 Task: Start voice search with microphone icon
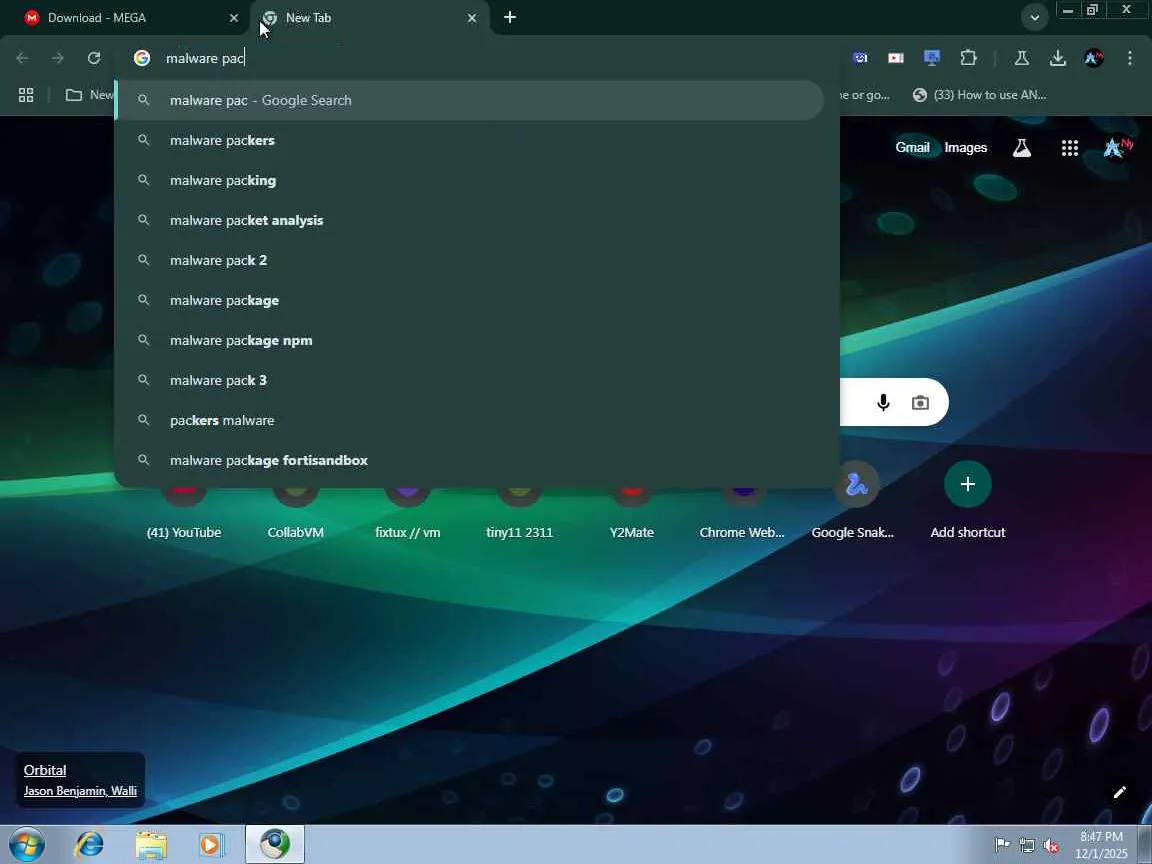[x=883, y=403]
